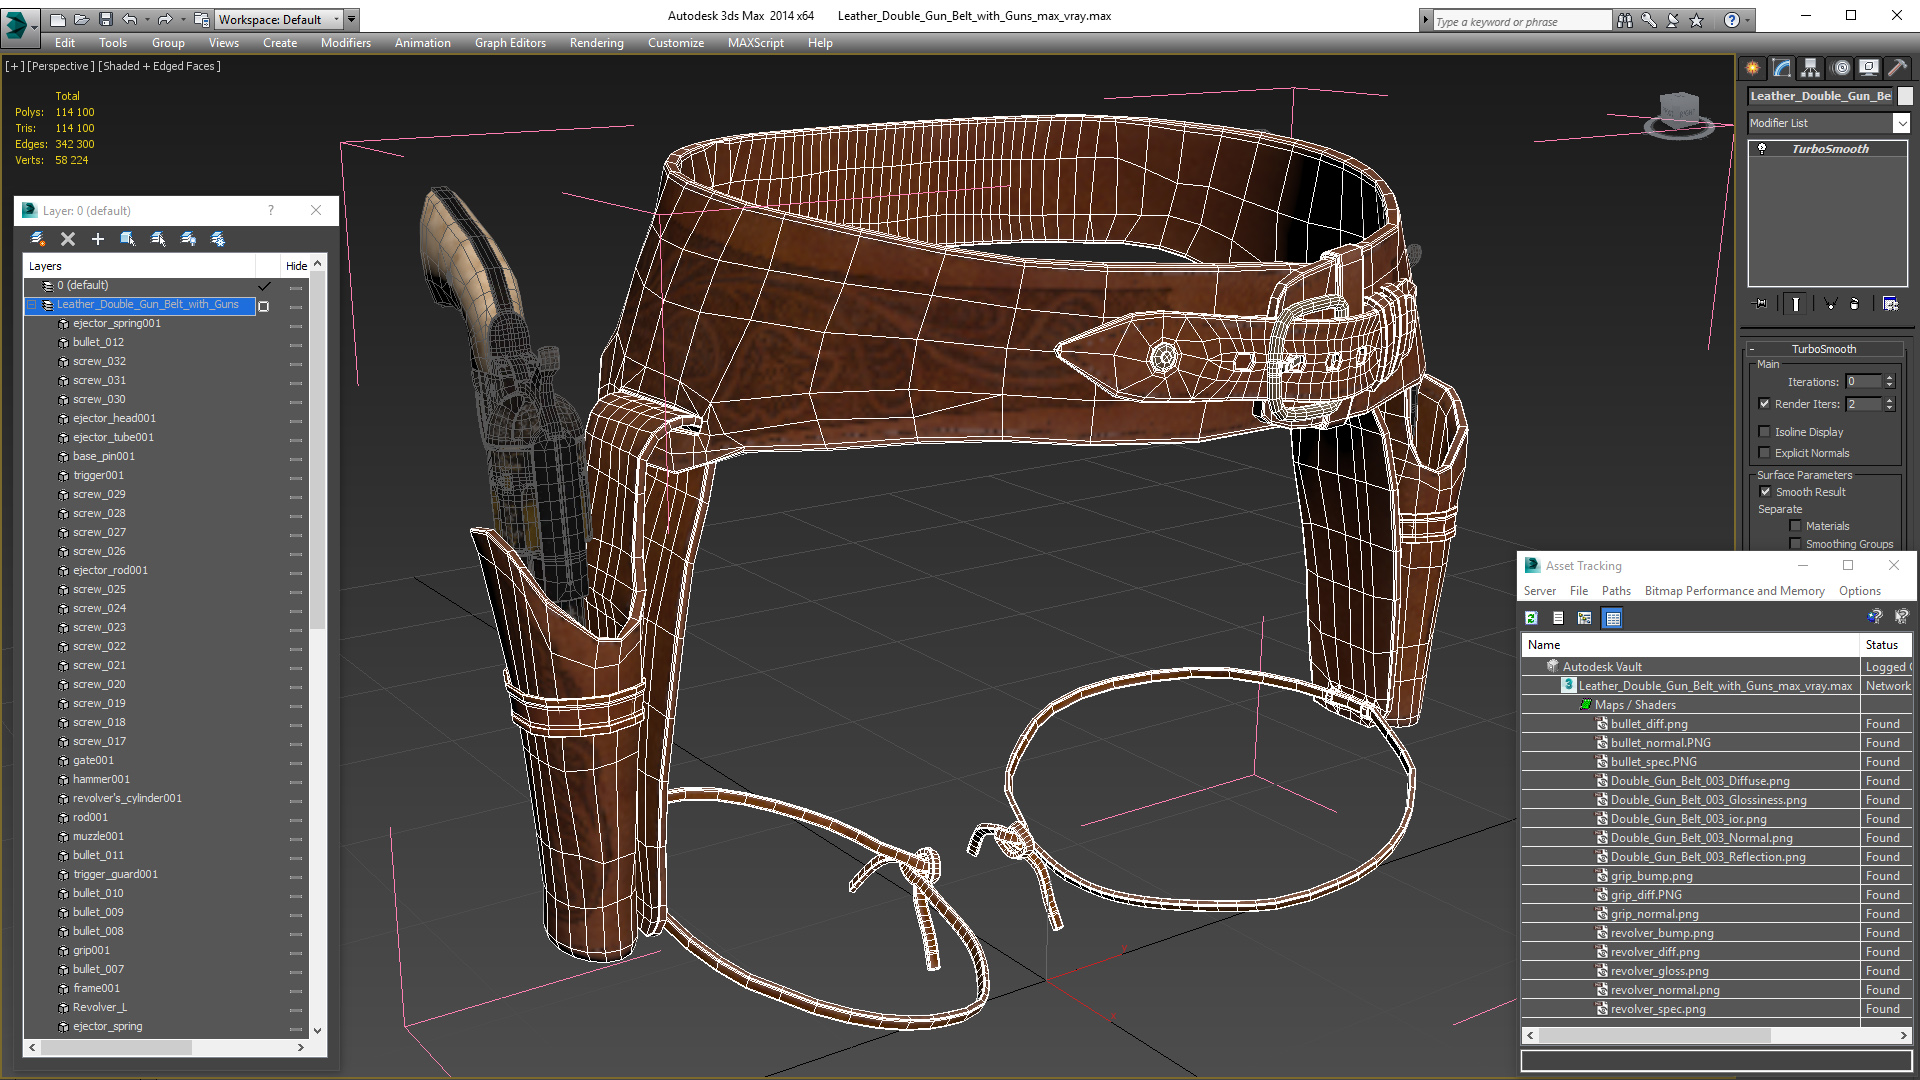Click Refresh icon in Asset Tracking
This screenshot has width=1920, height=1080.
point(1531,618)
